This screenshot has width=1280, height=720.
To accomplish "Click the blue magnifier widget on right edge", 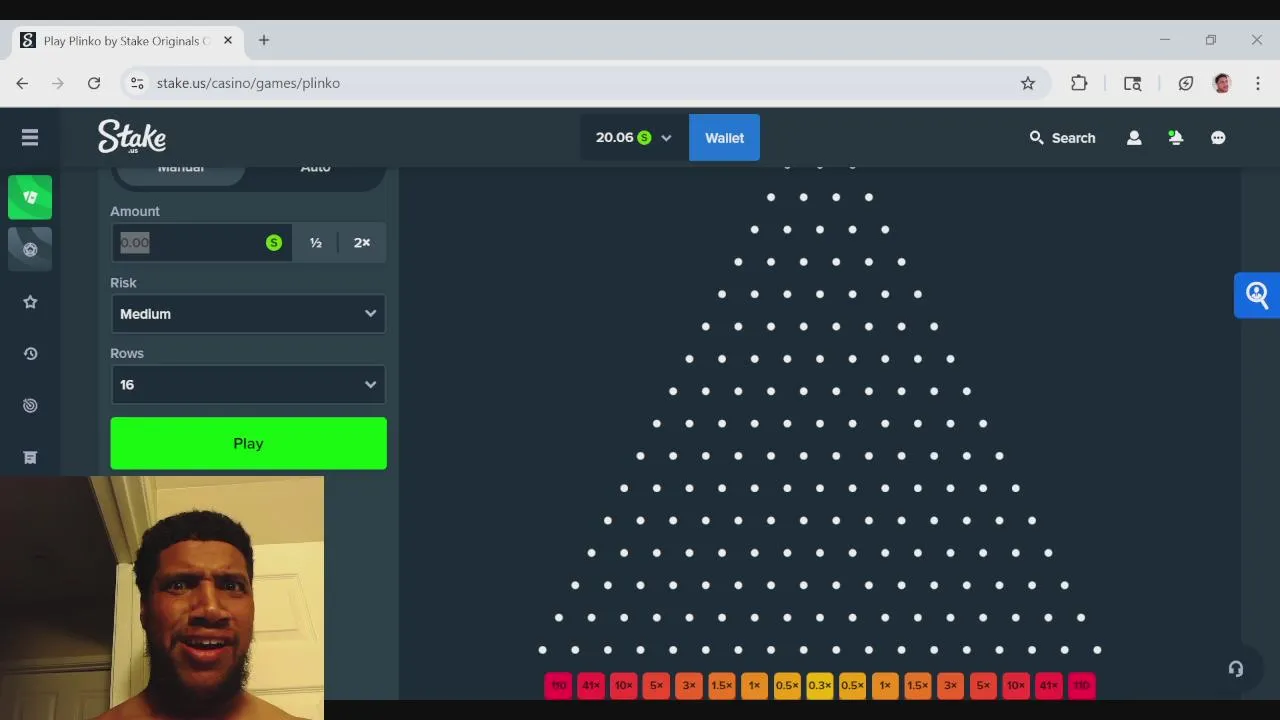I will click(1257, 295).
